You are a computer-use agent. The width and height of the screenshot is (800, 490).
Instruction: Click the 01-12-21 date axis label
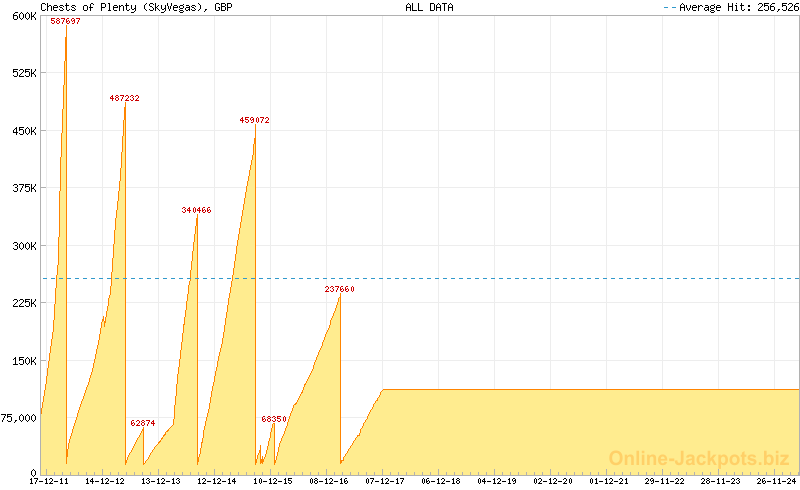click(x=608, y=481)
